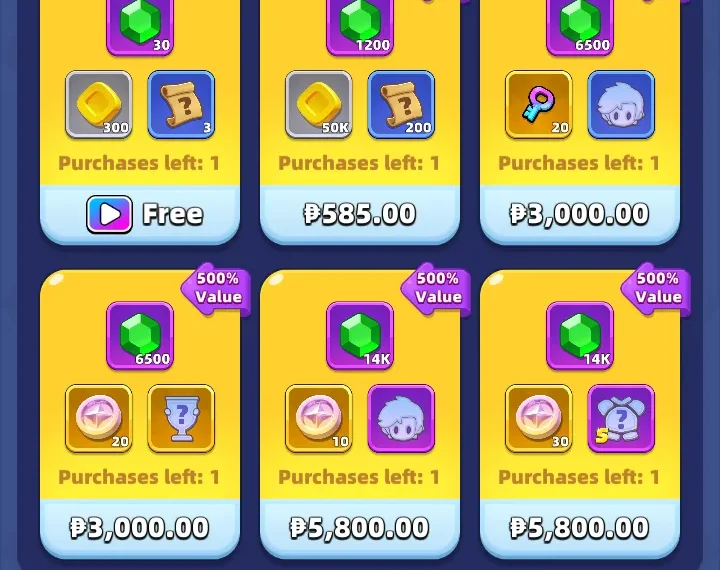Buy the ₱3,000.00 pack with trophy
This screenshot has width=720, height=570.
tap(140, 528)
